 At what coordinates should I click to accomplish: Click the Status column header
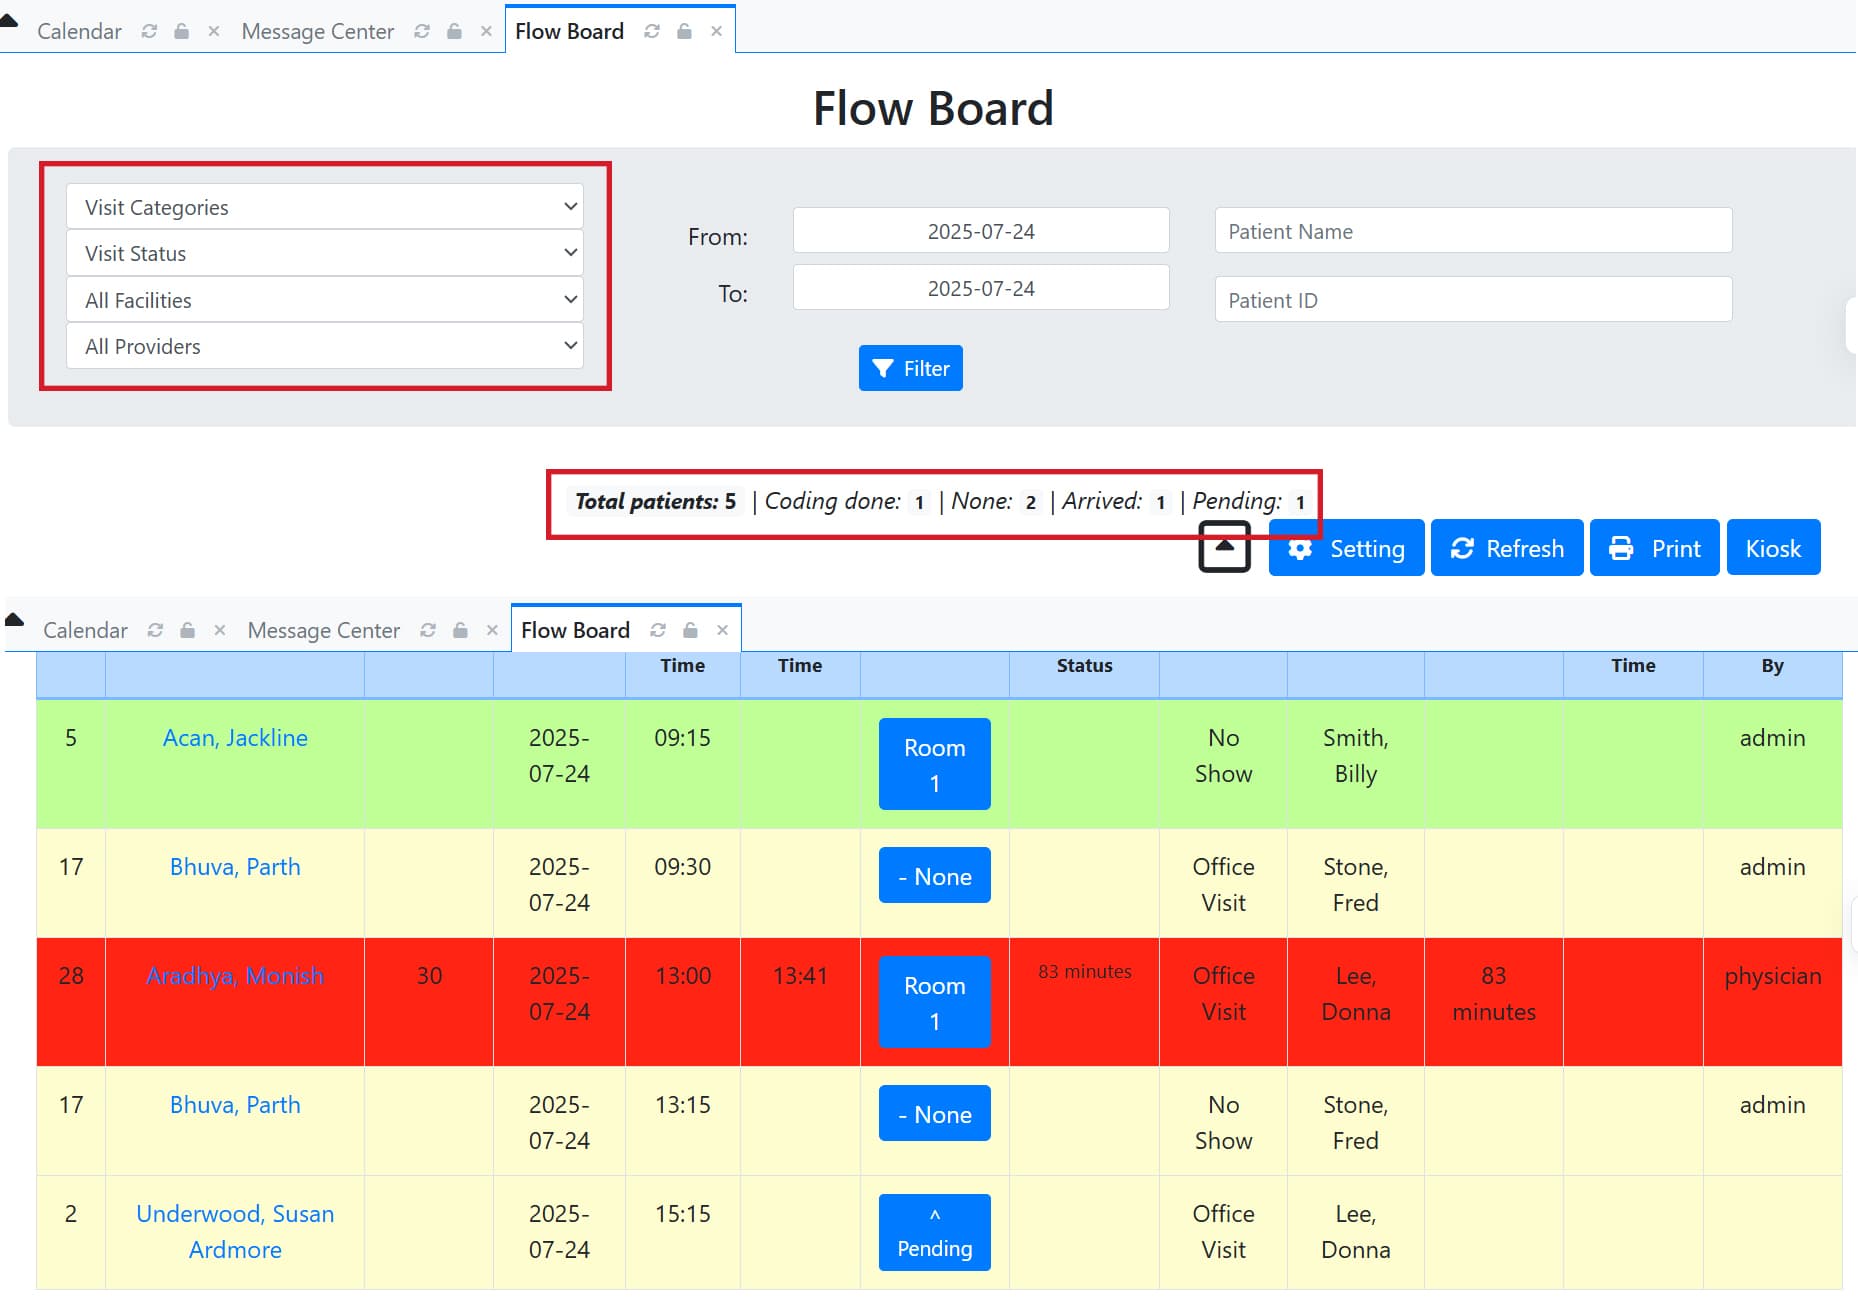click(1084, 666)
